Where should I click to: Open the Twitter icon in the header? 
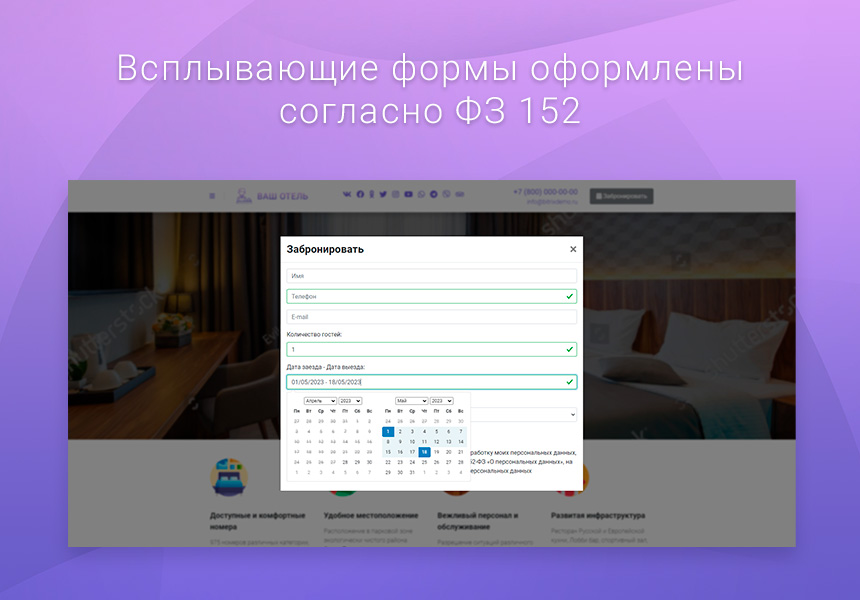point(383,195)
